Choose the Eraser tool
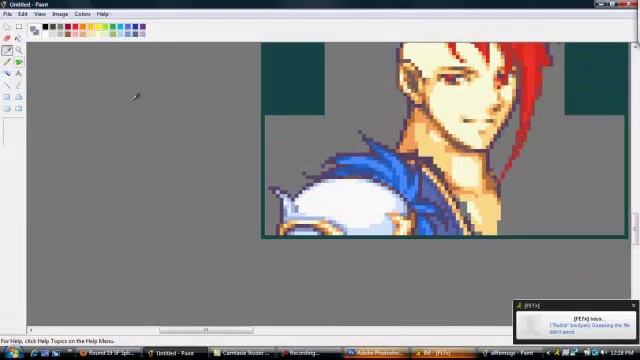 [7, 38]
